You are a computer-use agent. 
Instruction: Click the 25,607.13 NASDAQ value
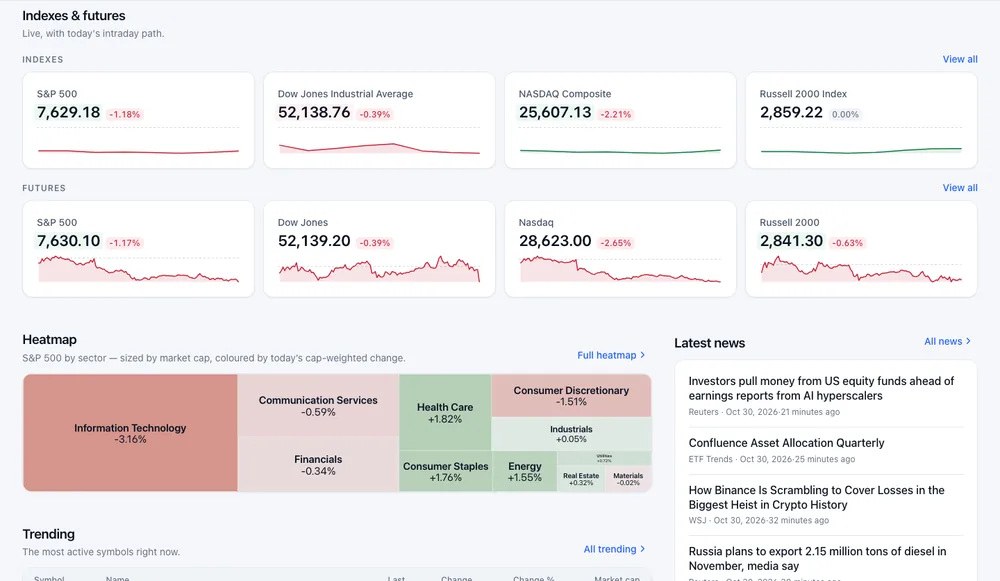tap(555, 112)
